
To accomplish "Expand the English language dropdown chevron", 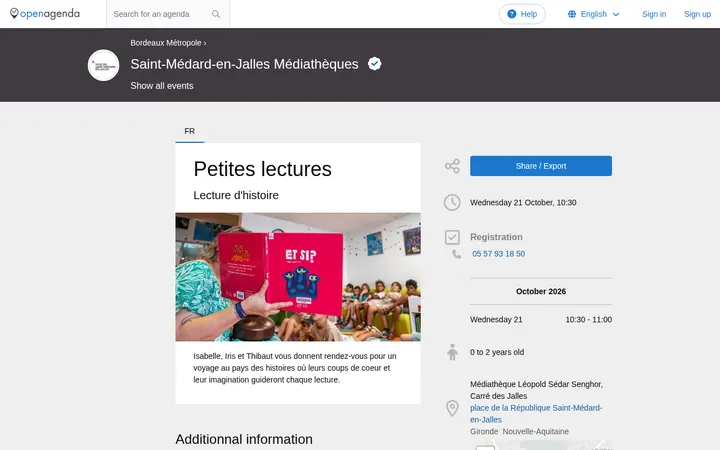I will (616, 14).
